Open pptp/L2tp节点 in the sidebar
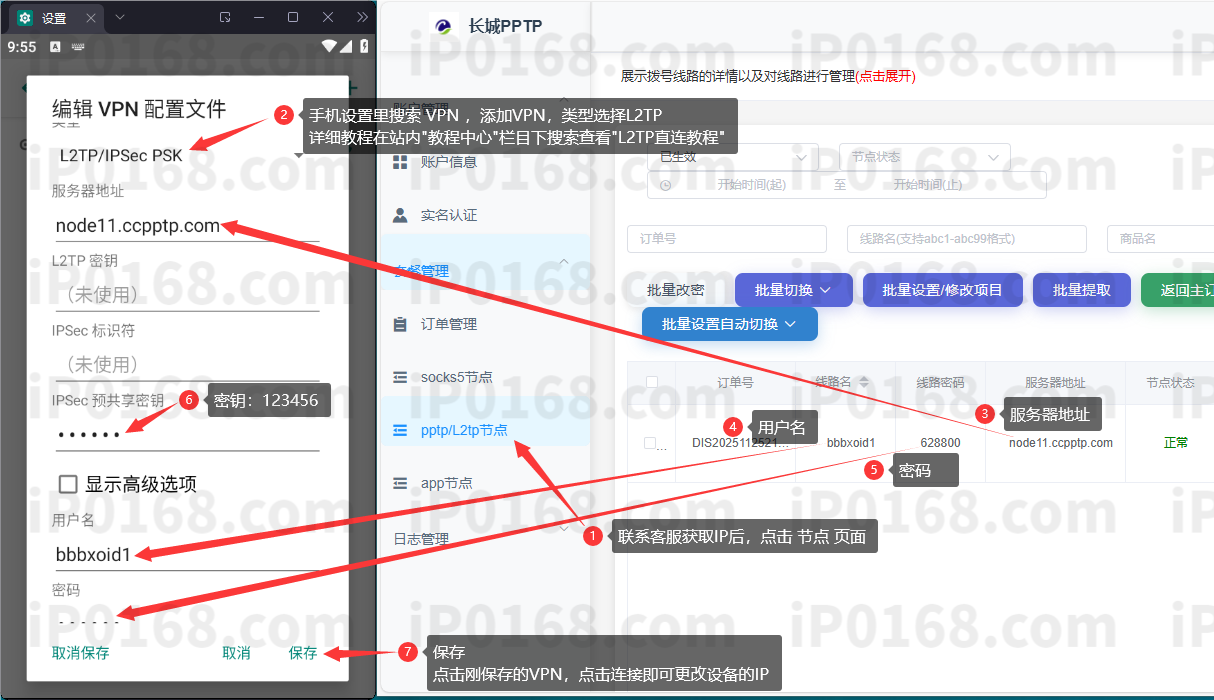The image size is (1214, 700). click(464, 430)
